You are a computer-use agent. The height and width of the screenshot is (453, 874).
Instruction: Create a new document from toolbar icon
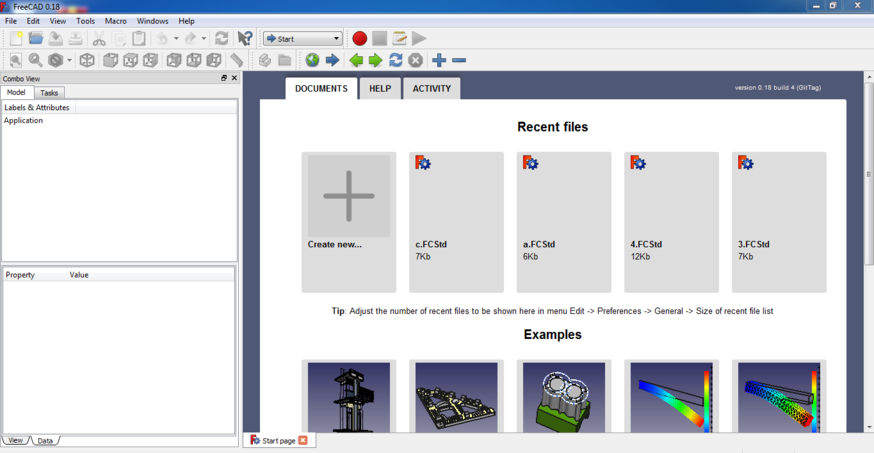[x=16, y=38]
